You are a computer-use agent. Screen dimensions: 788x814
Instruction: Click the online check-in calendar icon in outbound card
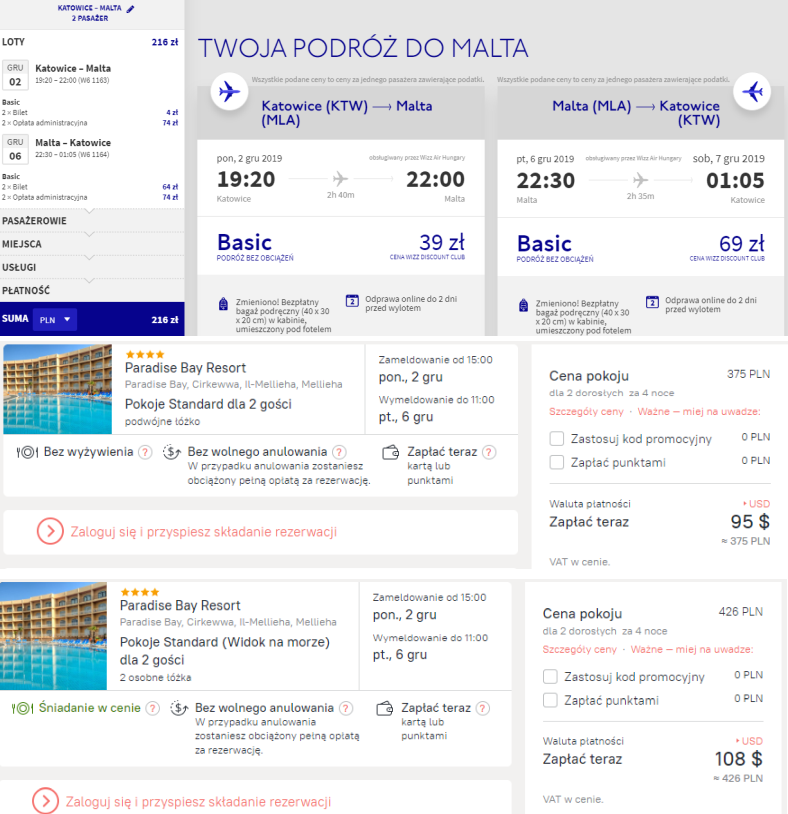pos(352,301)
